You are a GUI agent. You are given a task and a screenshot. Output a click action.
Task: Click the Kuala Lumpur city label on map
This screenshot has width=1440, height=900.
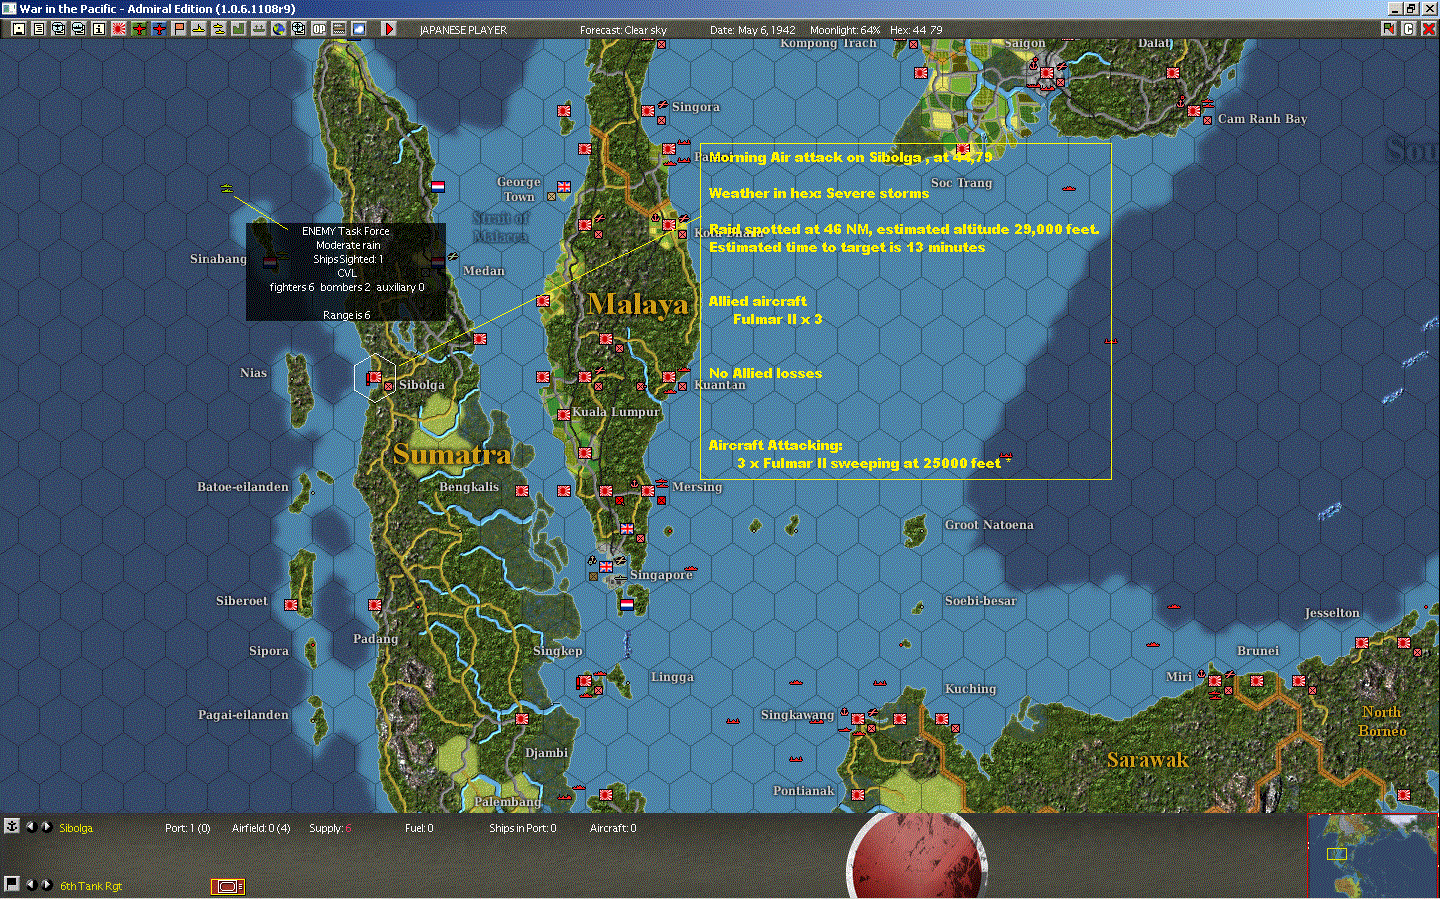[x=616, y=411]
